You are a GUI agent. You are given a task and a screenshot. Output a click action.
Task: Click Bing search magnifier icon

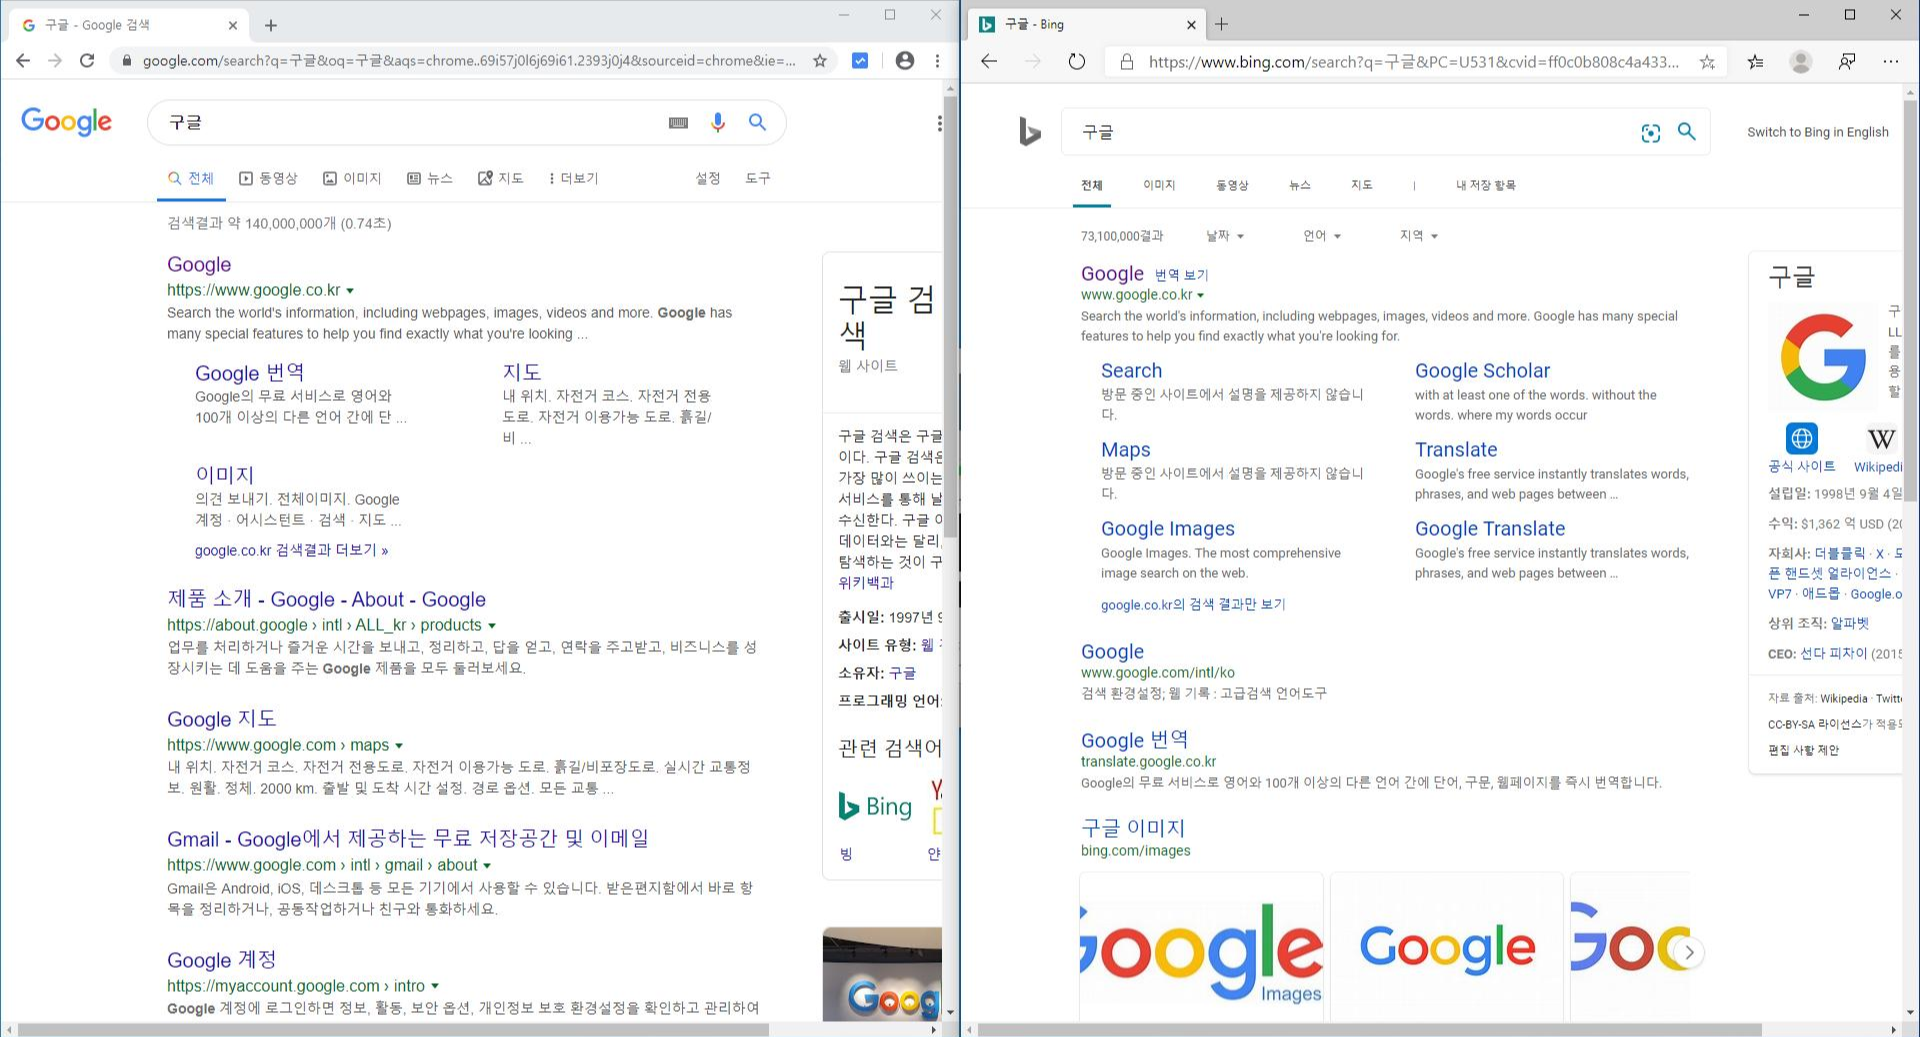pos(1687,132)
